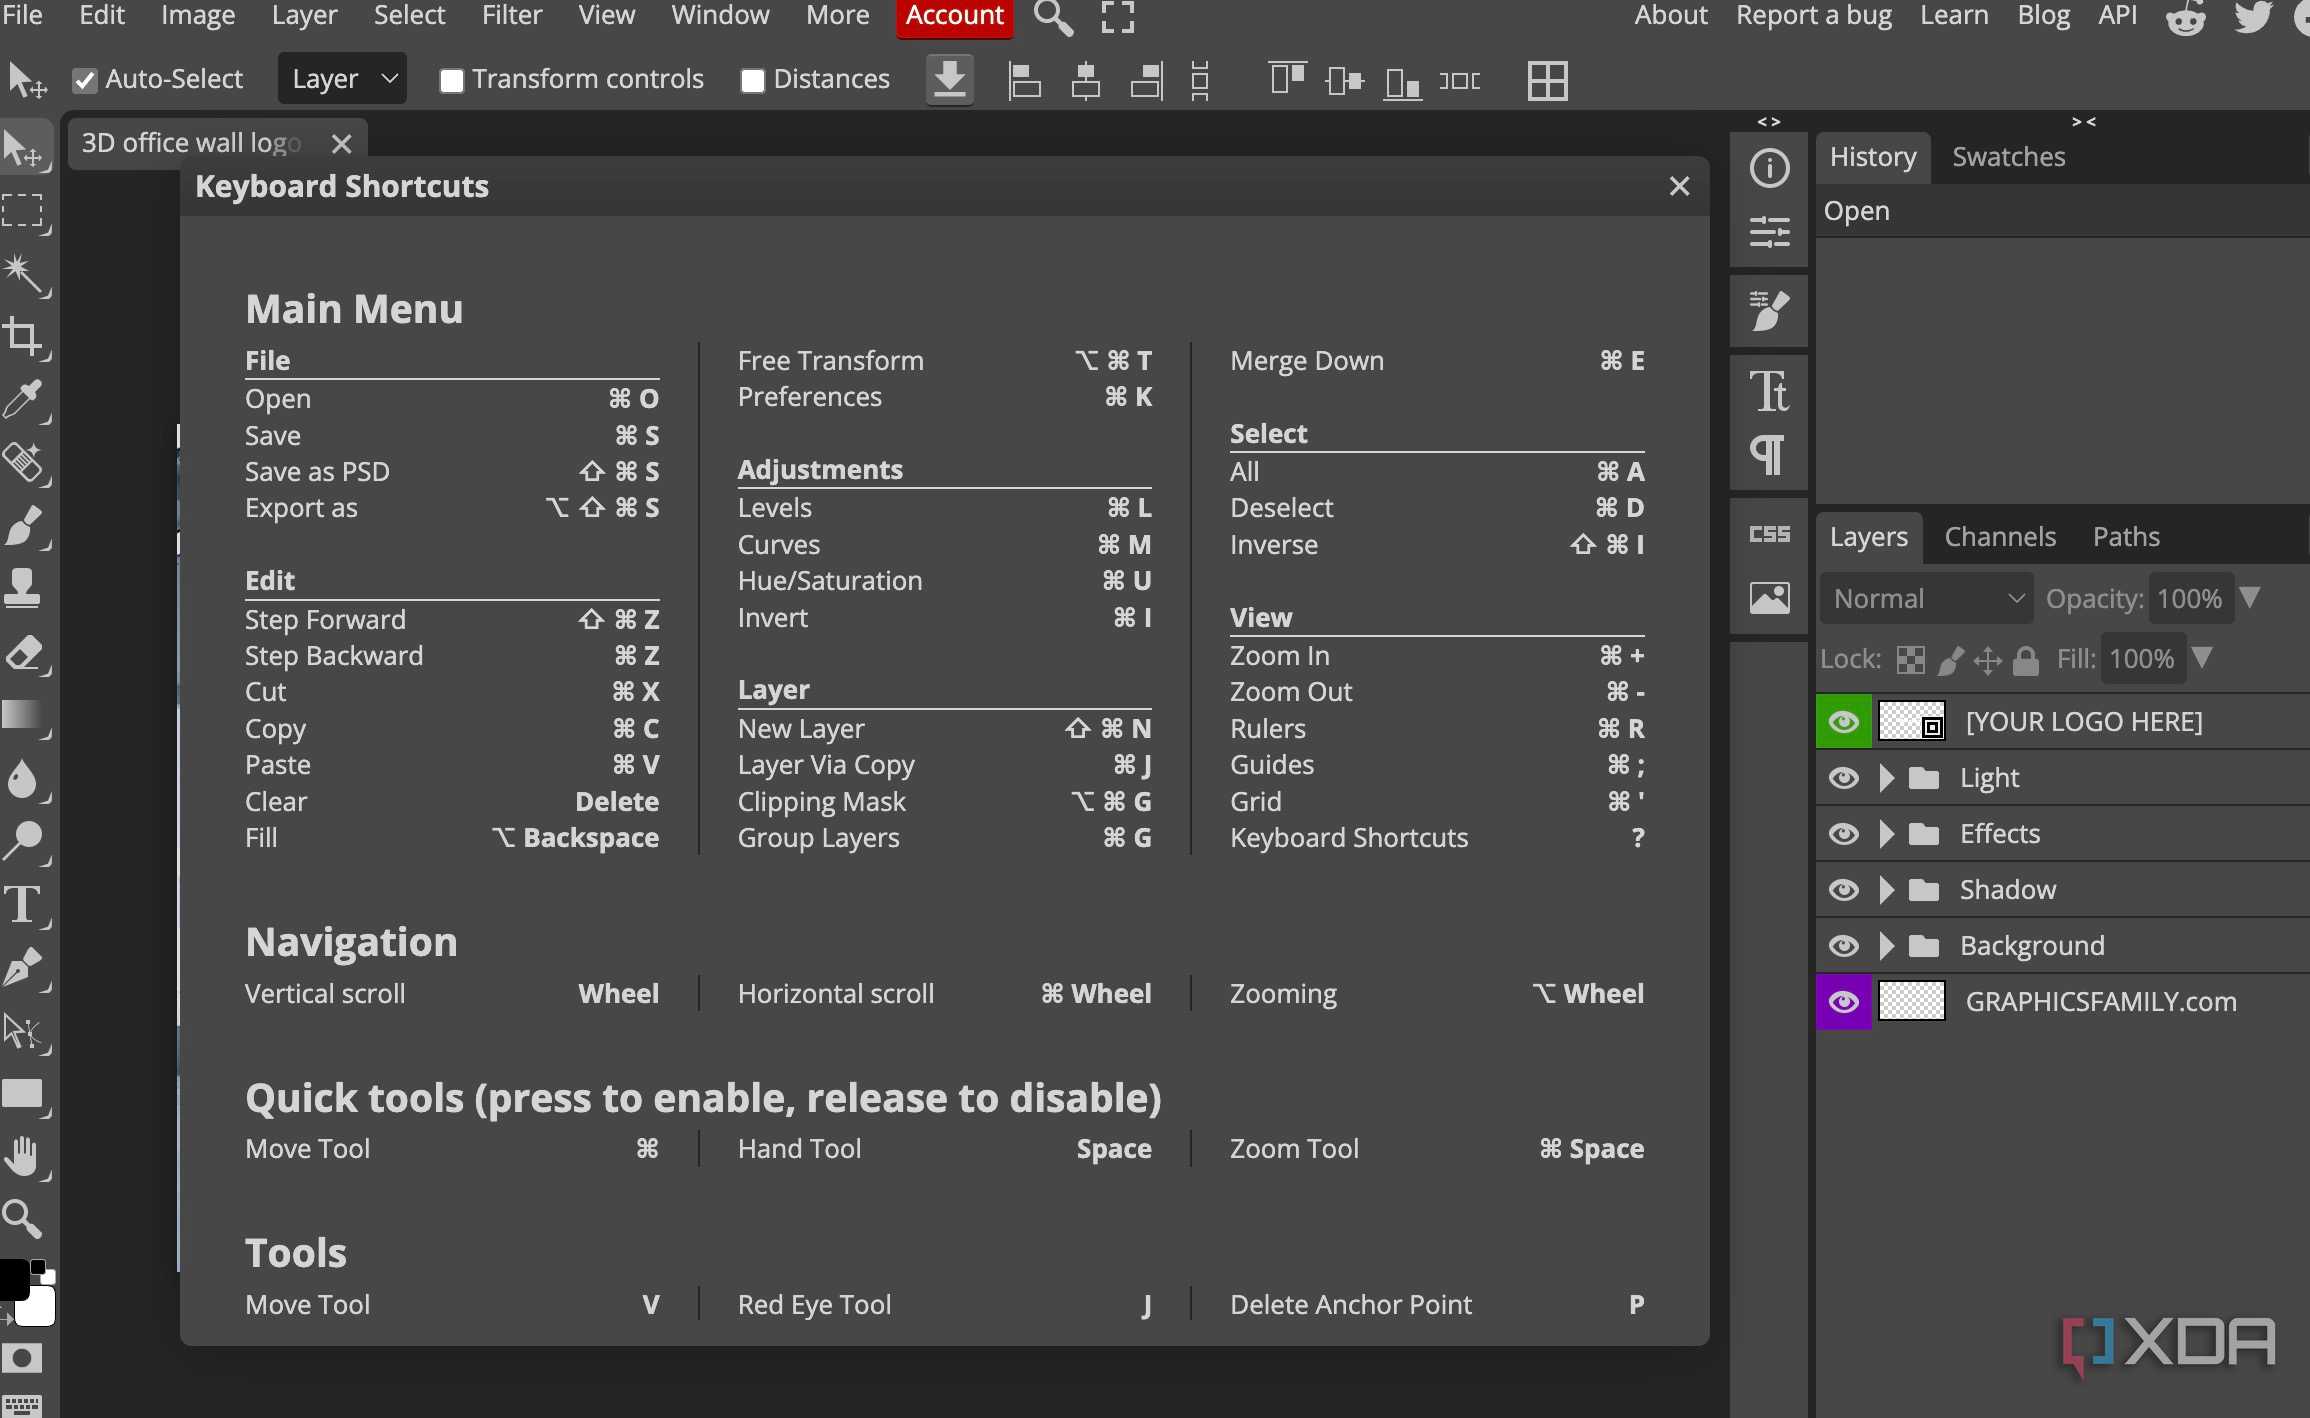Expand the Light folder
The height and width of the screenshot is (1418, 2310).
click(x=1886, y=777)
